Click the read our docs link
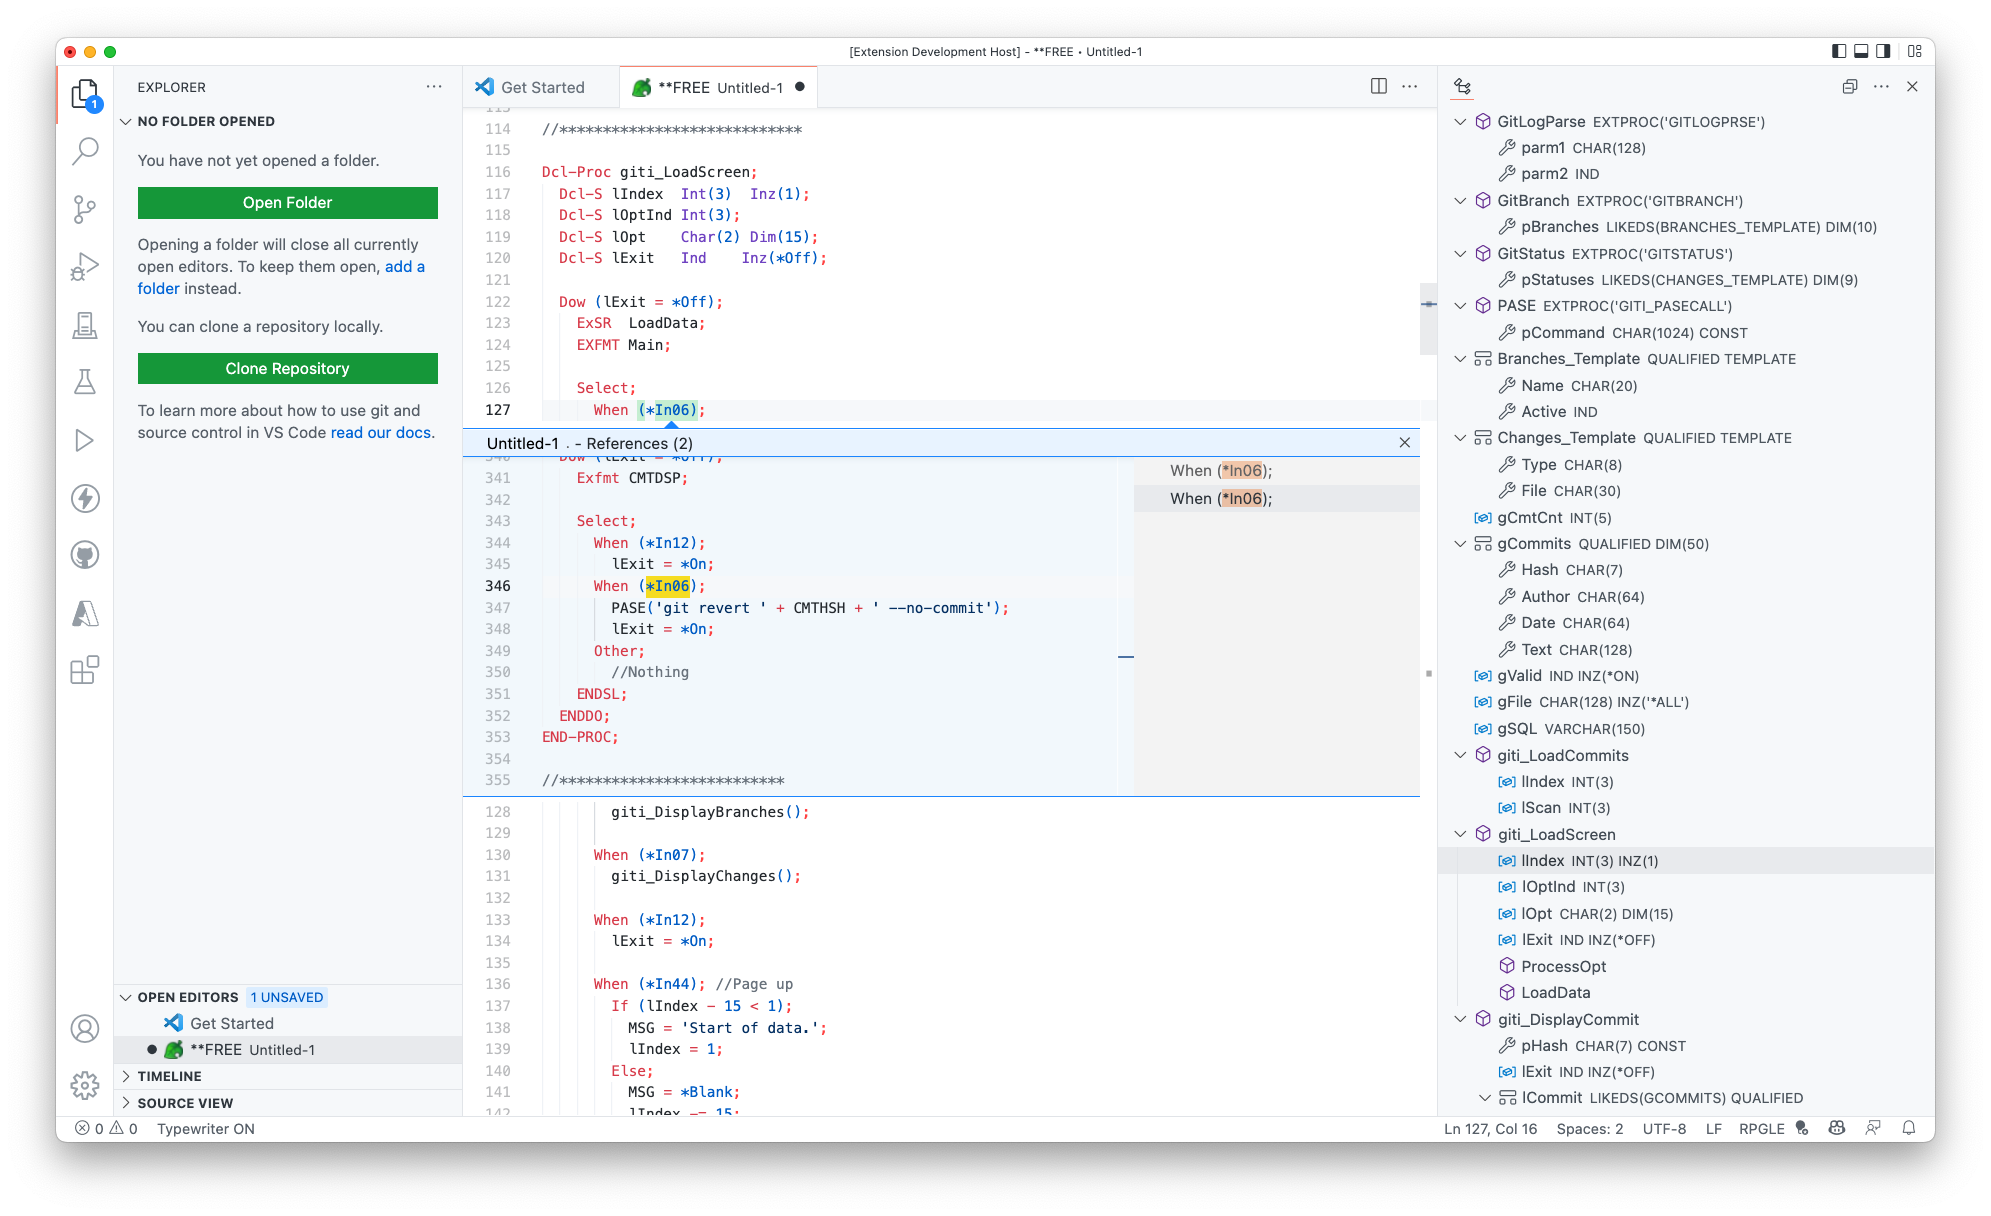This screenshot has width=1991, height=1216. [x=380, y=432]
